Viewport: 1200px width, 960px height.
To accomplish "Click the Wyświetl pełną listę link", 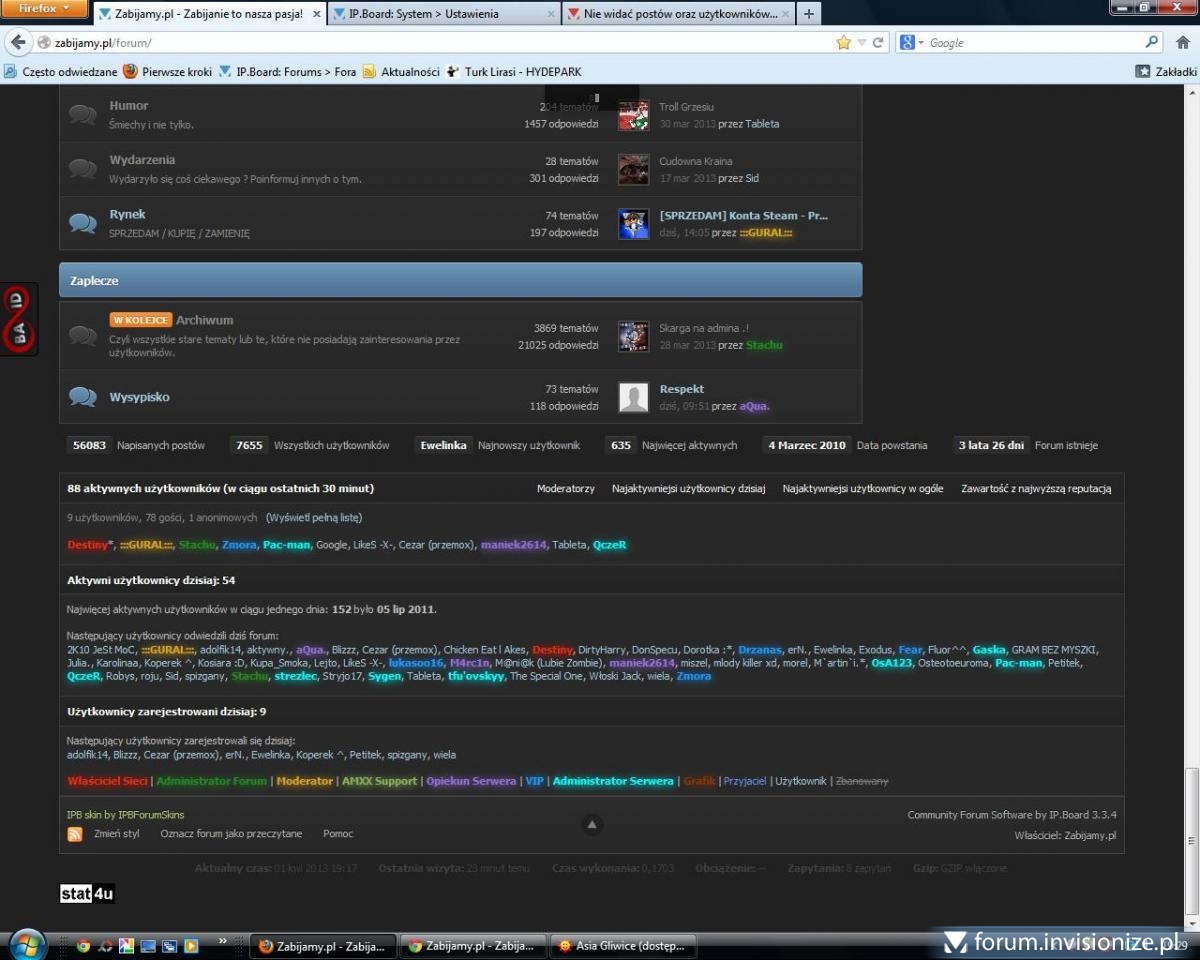I will coord(314,518).
